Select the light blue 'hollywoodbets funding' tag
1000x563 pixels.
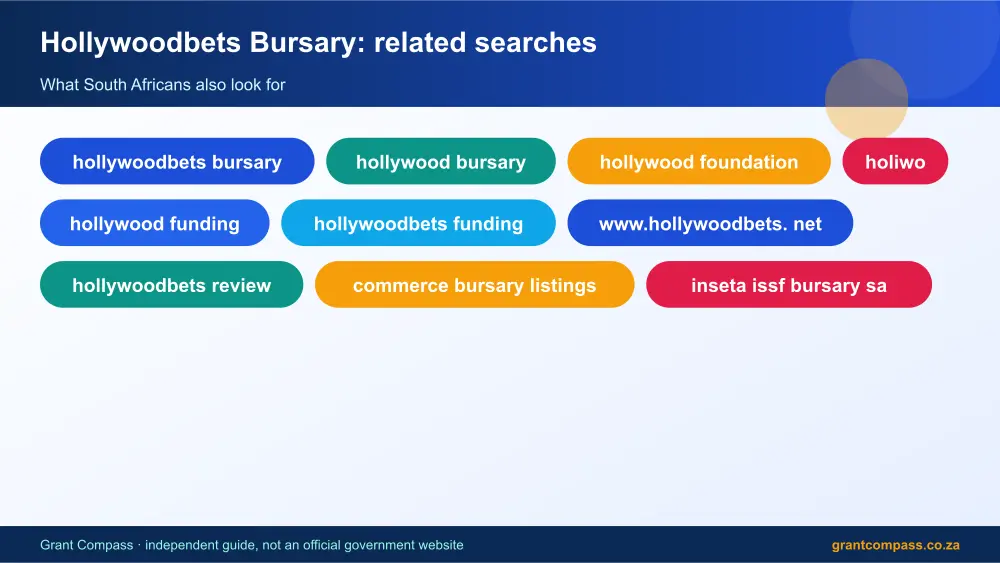[418, 223]
